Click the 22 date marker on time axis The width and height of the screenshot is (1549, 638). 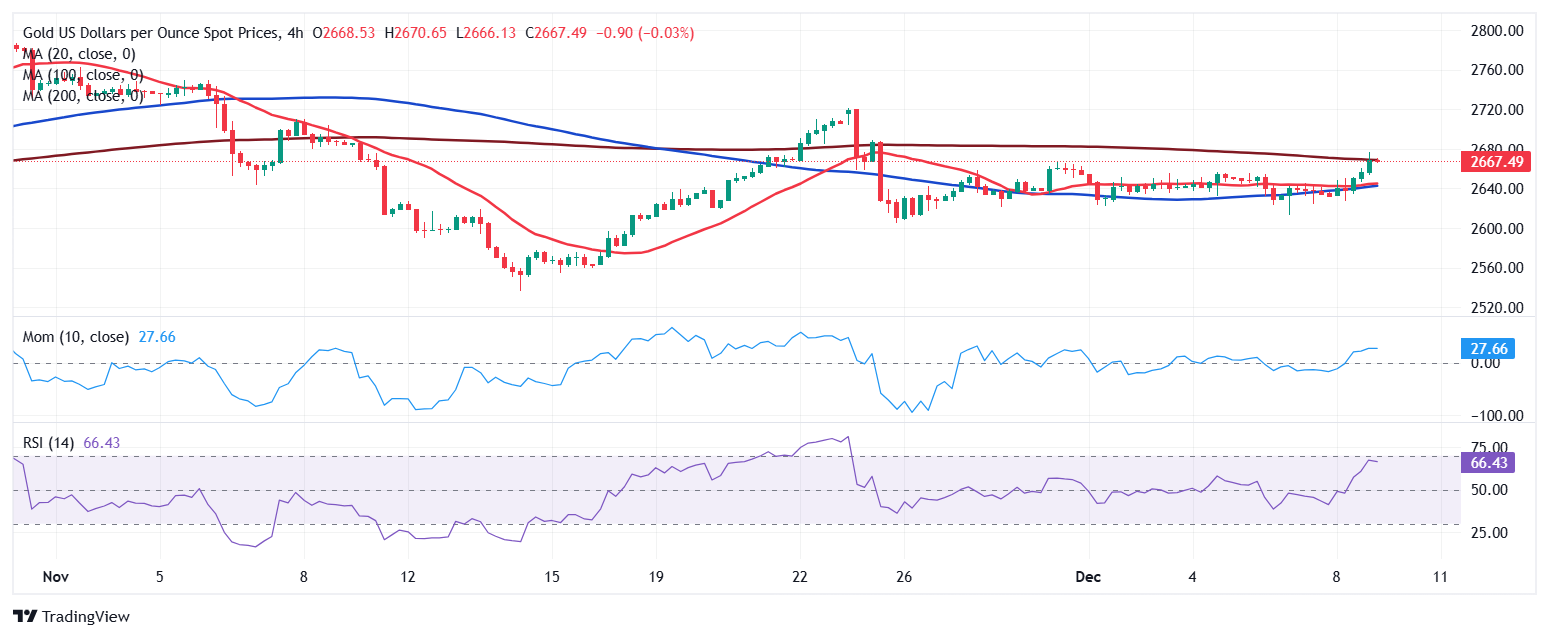[799, 577]
